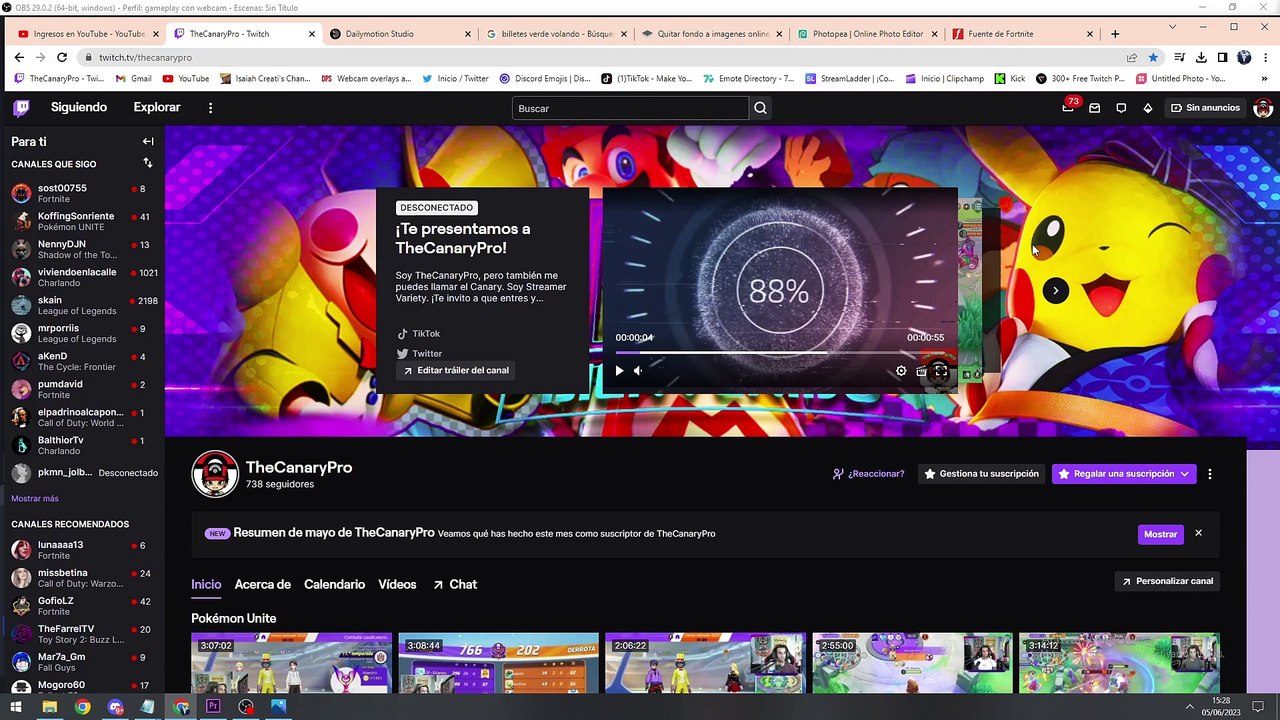Open the Twitter link in trailer panel
1280x720 pixels.
coord(419,353)
